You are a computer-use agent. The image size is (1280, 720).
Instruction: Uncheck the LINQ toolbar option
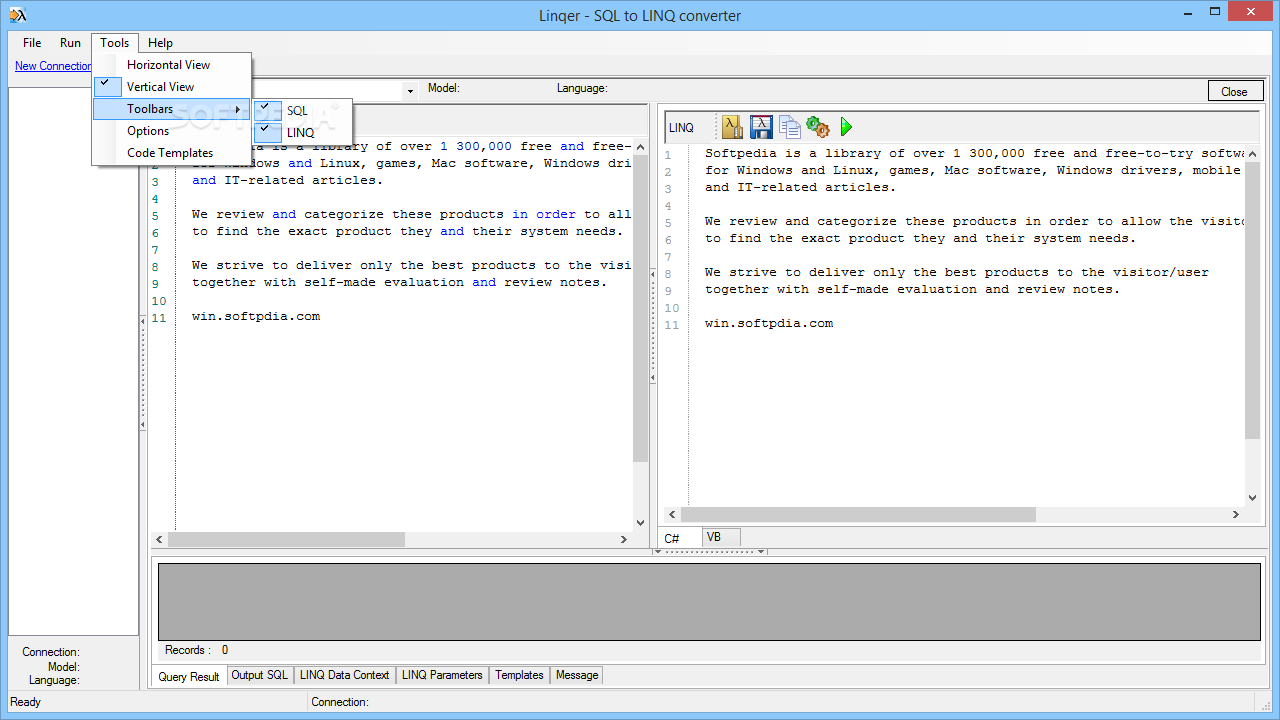coord(302,132)
